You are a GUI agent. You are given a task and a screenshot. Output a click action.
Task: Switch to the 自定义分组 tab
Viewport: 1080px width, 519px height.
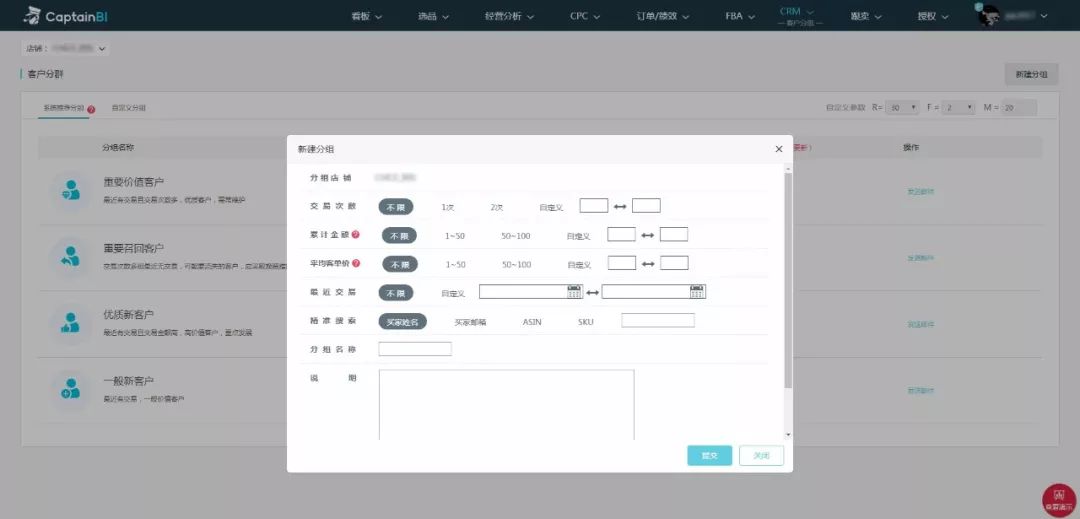pos(129,108)
